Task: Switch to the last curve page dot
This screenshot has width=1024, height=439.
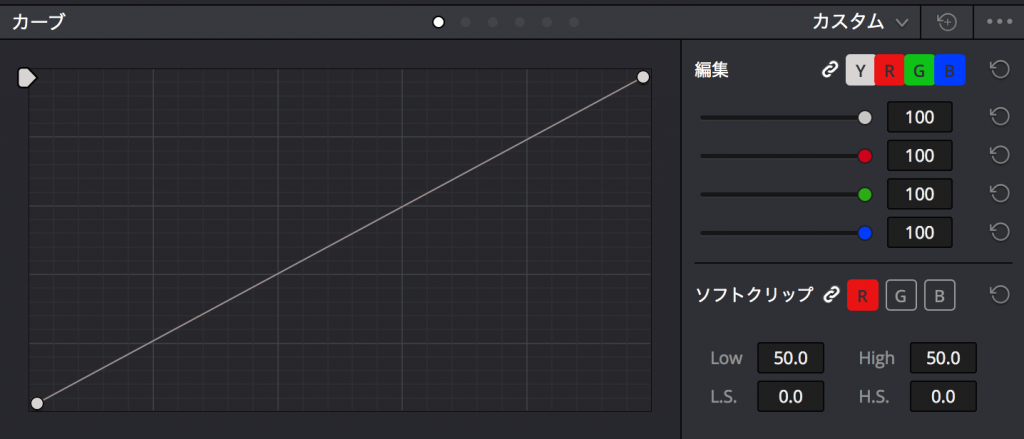Action: (574, 22)
